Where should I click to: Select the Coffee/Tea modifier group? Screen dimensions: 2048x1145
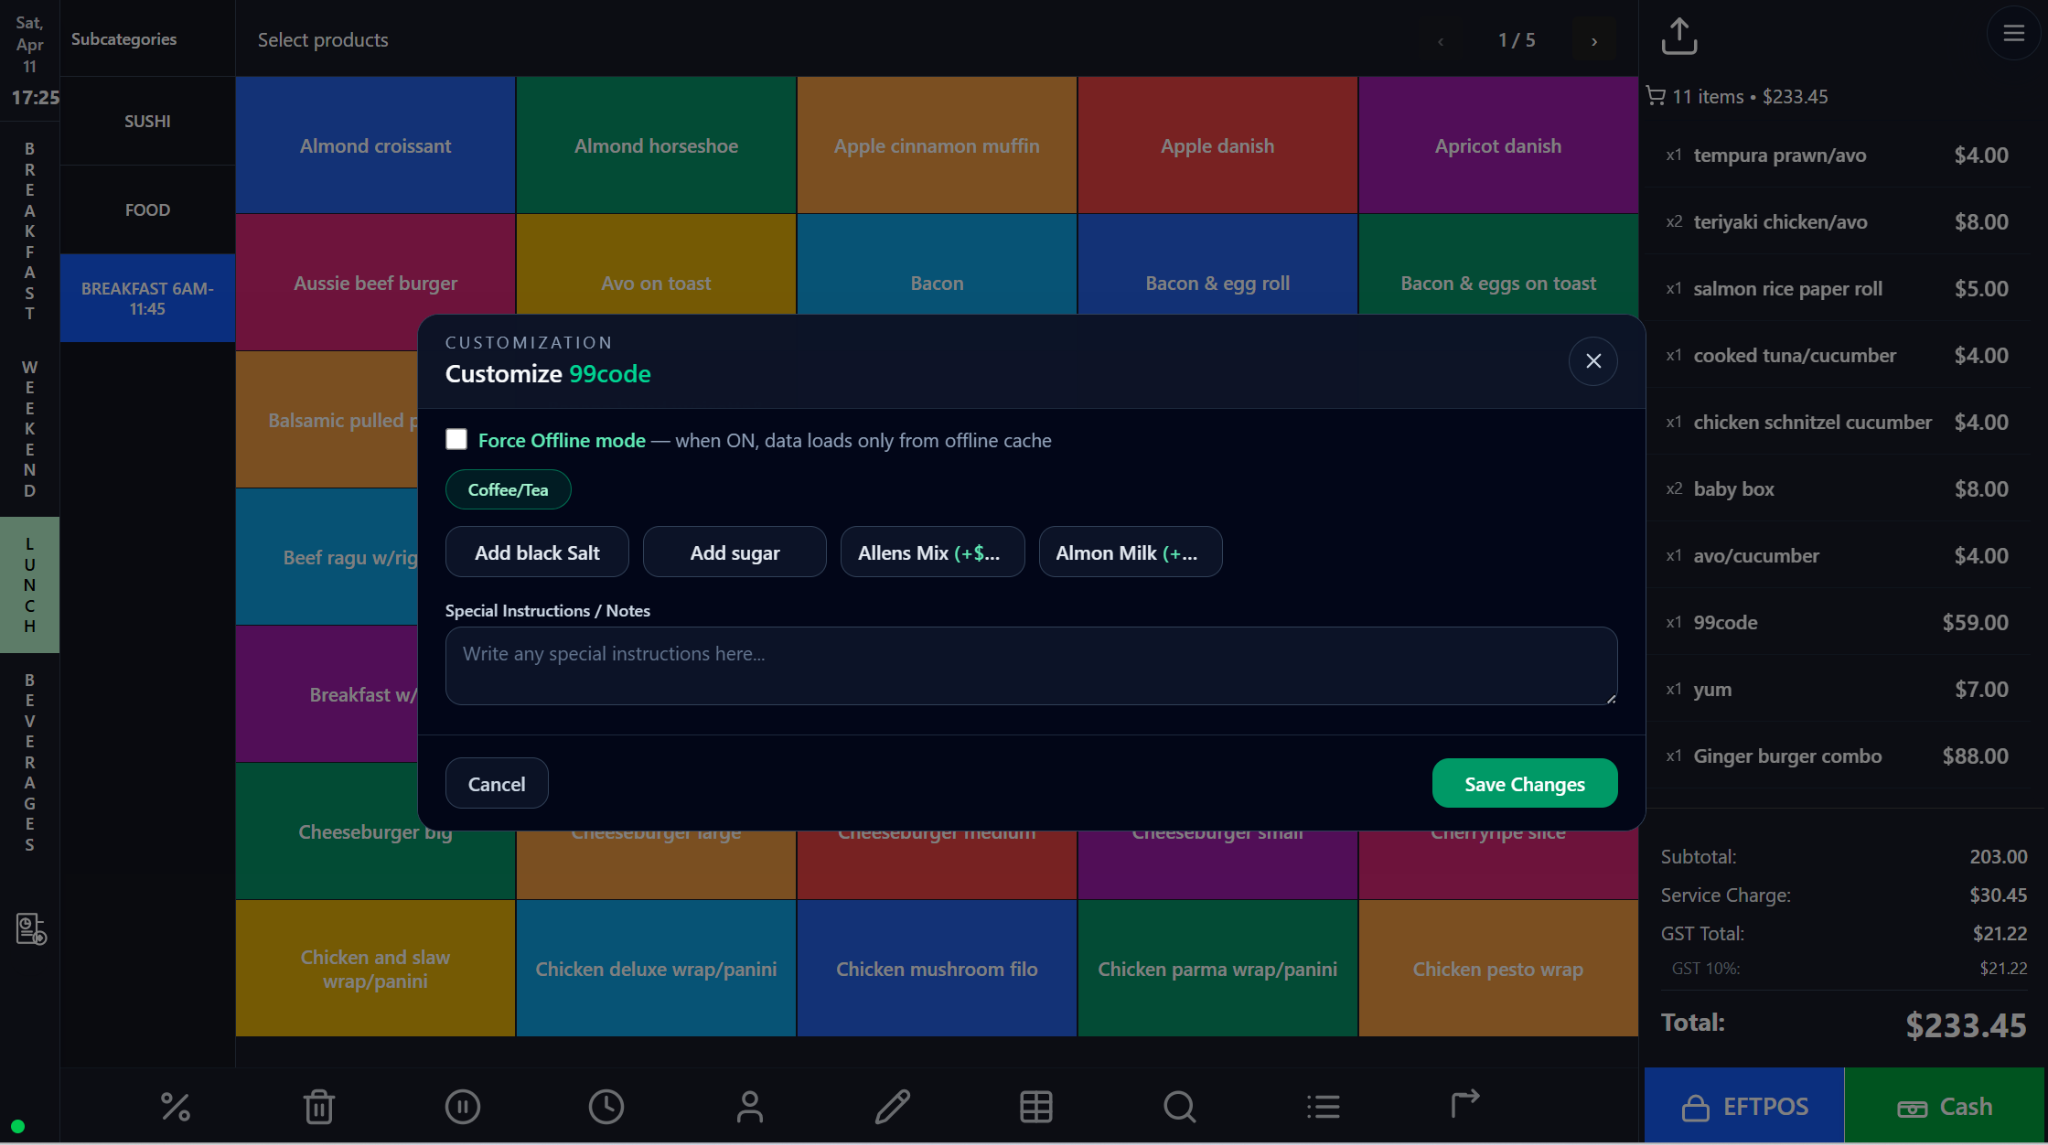point(508,490)
